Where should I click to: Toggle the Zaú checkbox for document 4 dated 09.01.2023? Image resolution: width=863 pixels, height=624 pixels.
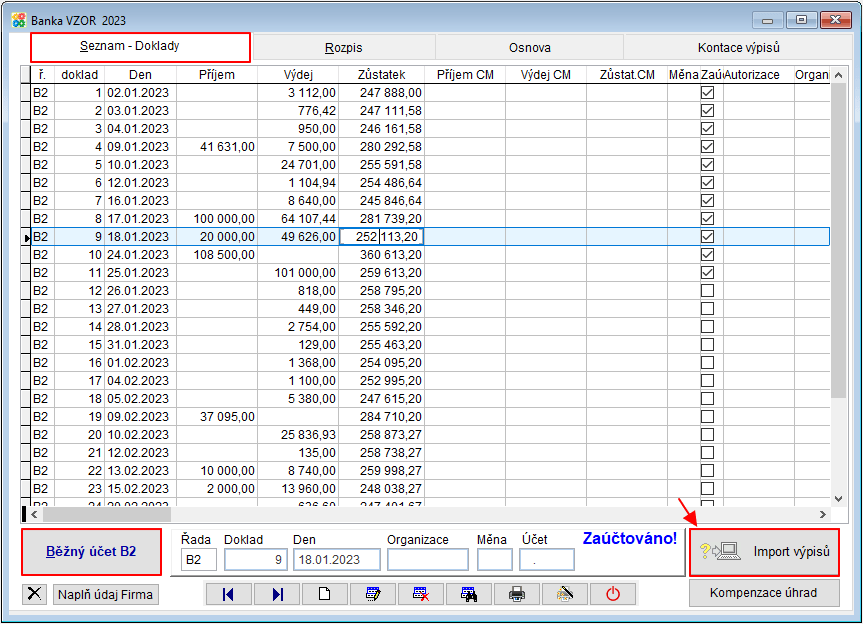[x=707, y=146]
